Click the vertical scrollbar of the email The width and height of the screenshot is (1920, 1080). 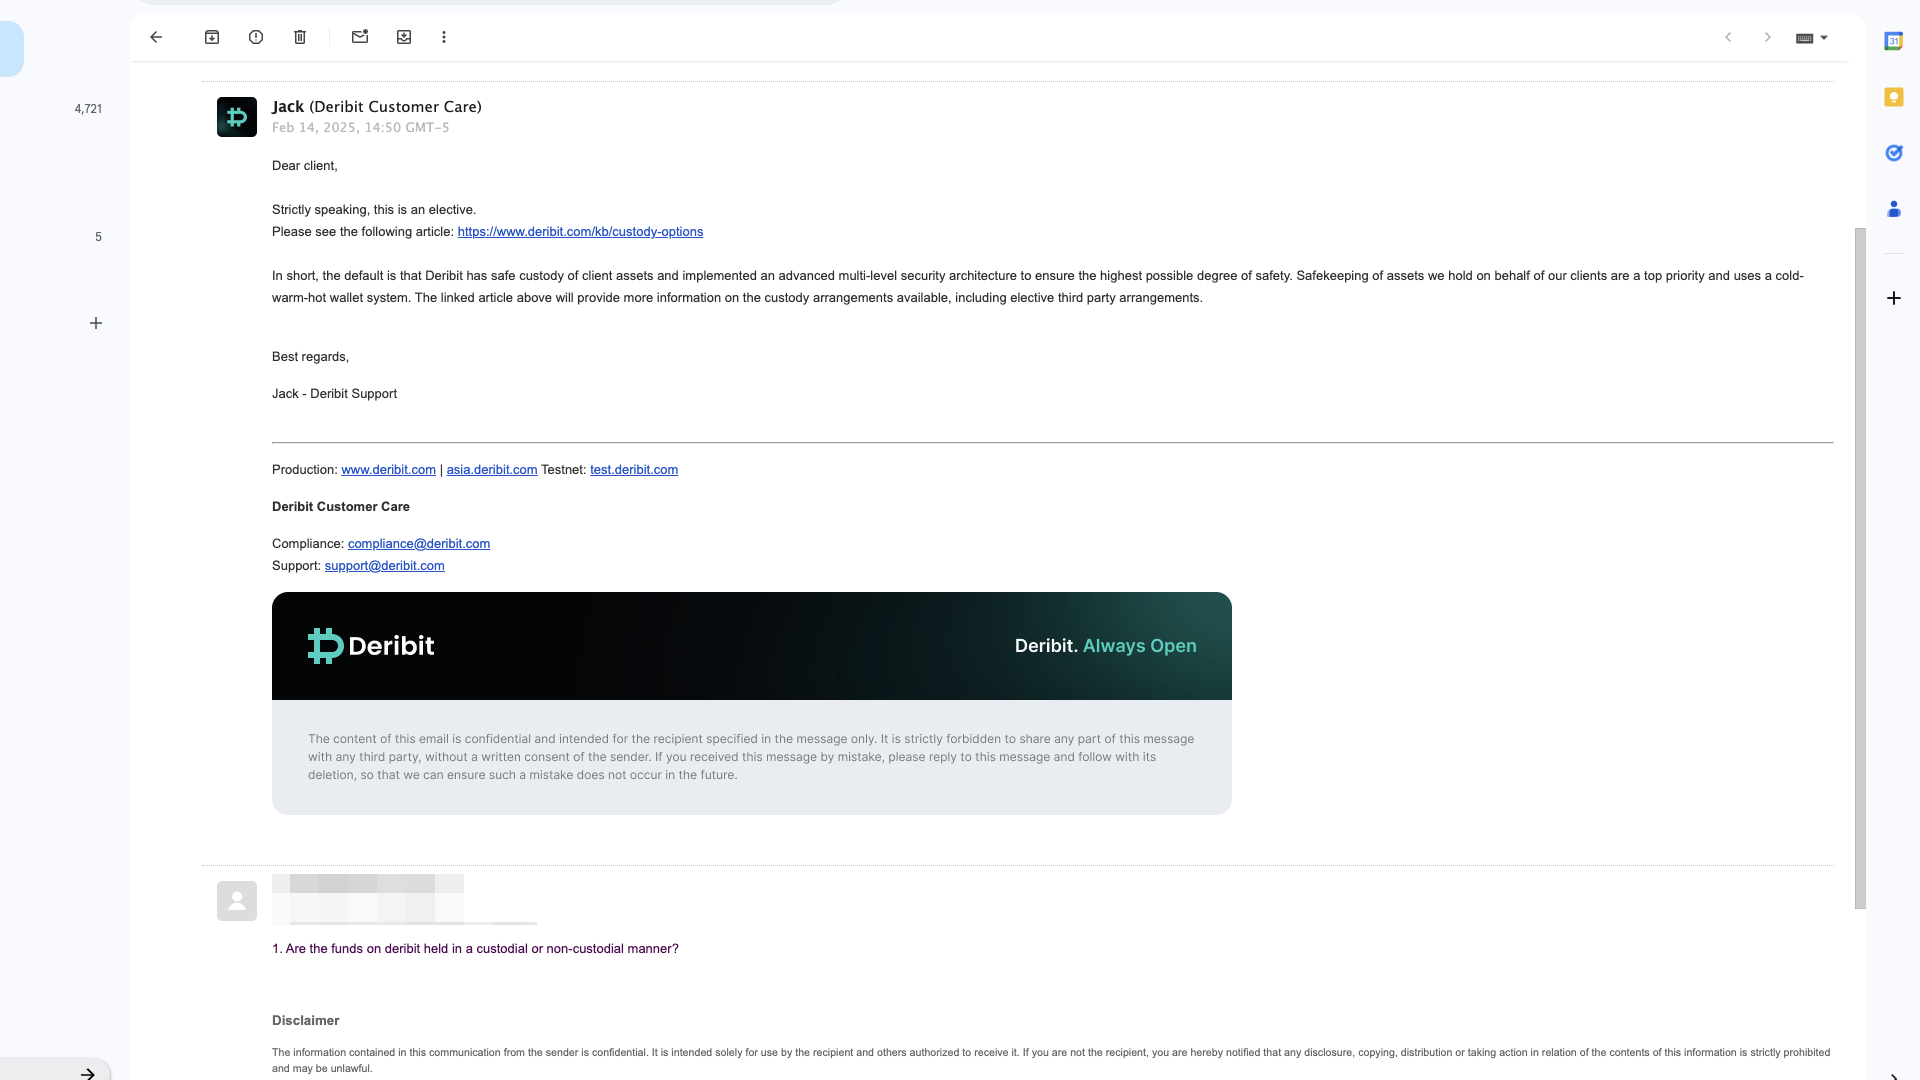1860,568
